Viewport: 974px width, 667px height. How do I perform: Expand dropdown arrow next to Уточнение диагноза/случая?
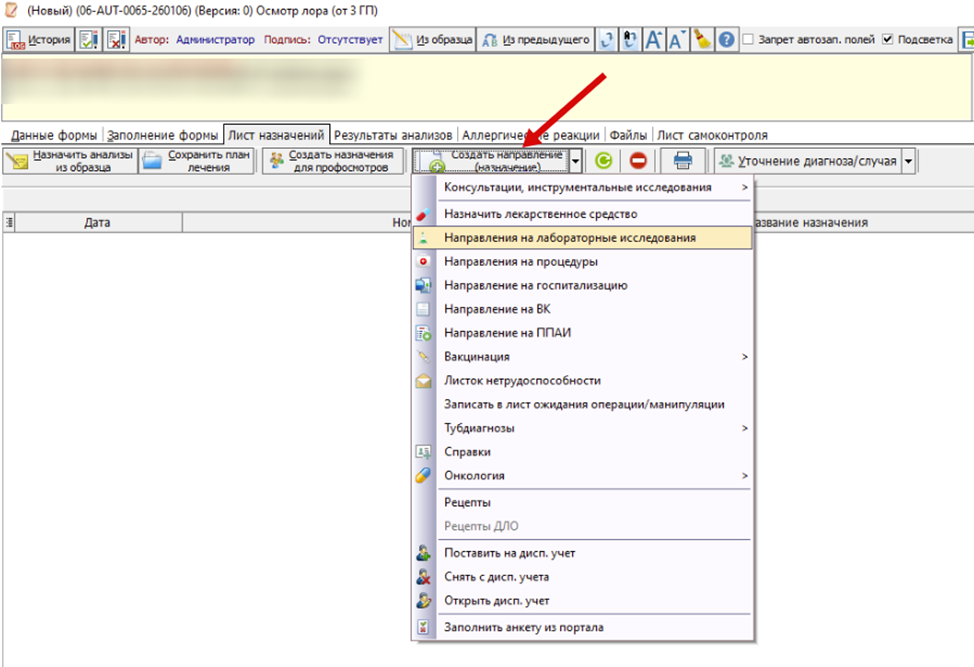pyautogui.click(x=908, y=161)
